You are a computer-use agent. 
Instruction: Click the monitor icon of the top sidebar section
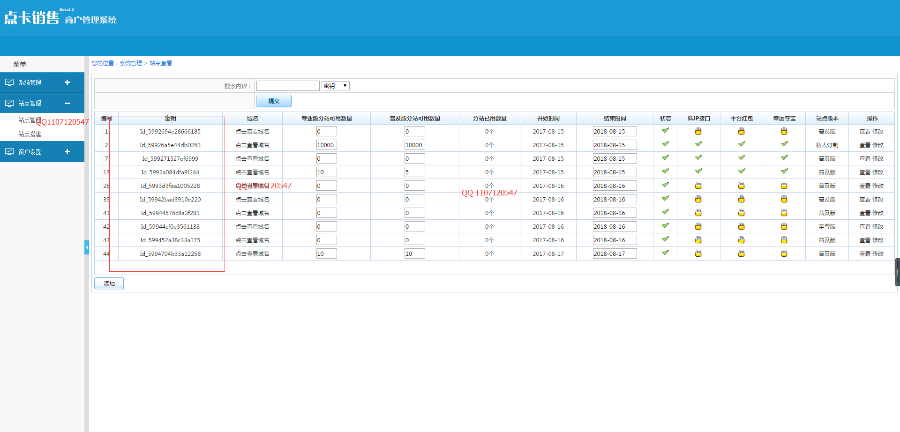tap(9, 82)
